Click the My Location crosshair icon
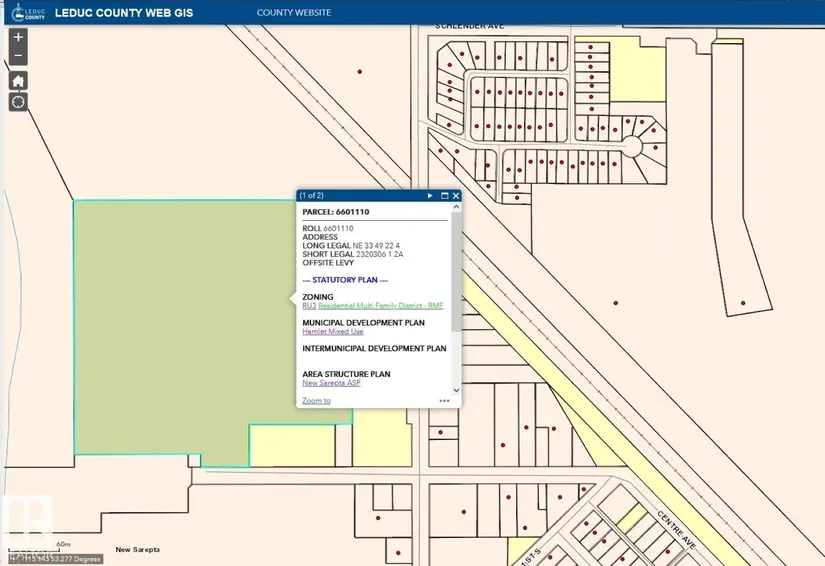825x566 pixels. pos(18,101)
